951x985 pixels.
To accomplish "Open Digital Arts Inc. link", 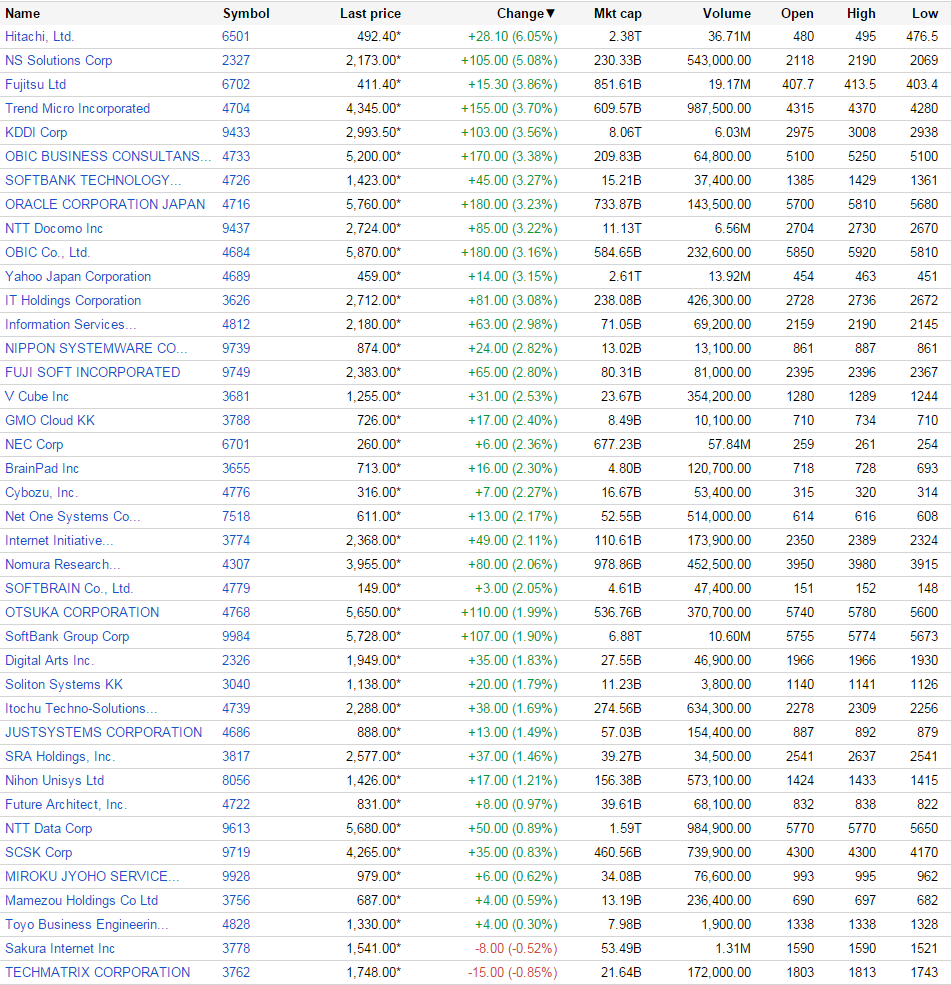I will (50, 660).
